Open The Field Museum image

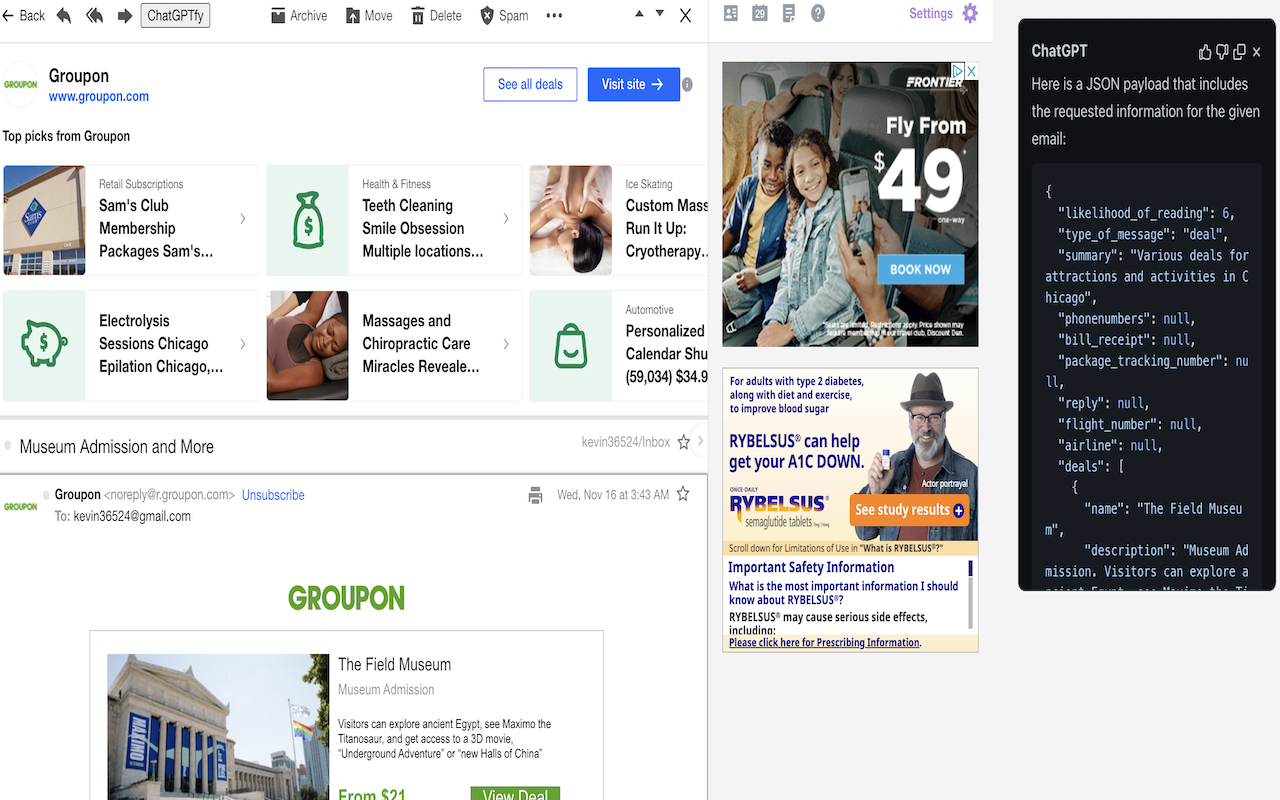(x=218, y=727)
